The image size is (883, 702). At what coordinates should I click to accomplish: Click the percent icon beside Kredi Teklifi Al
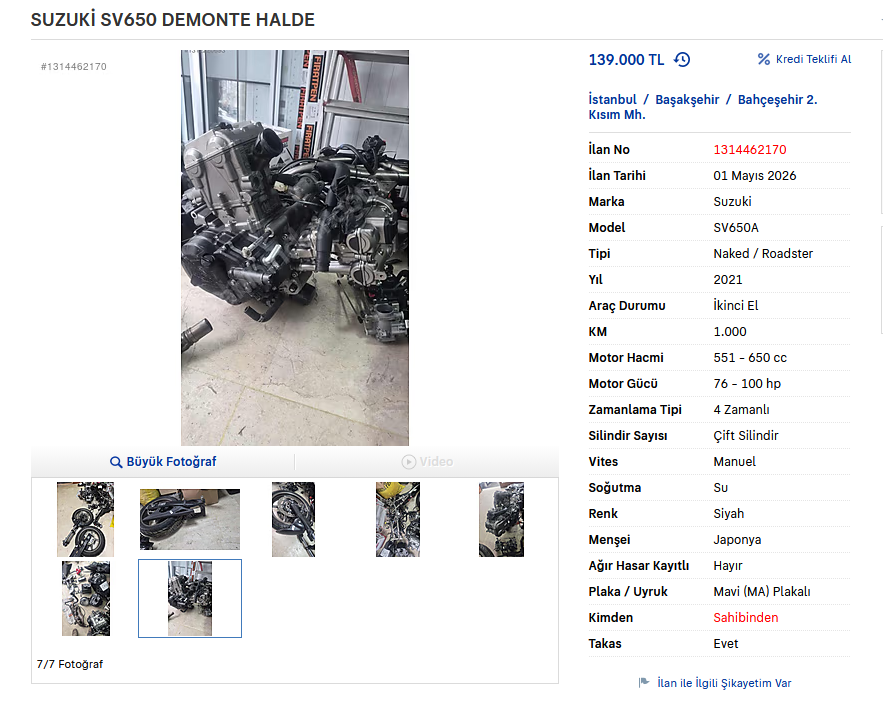[x=764, y=59]
